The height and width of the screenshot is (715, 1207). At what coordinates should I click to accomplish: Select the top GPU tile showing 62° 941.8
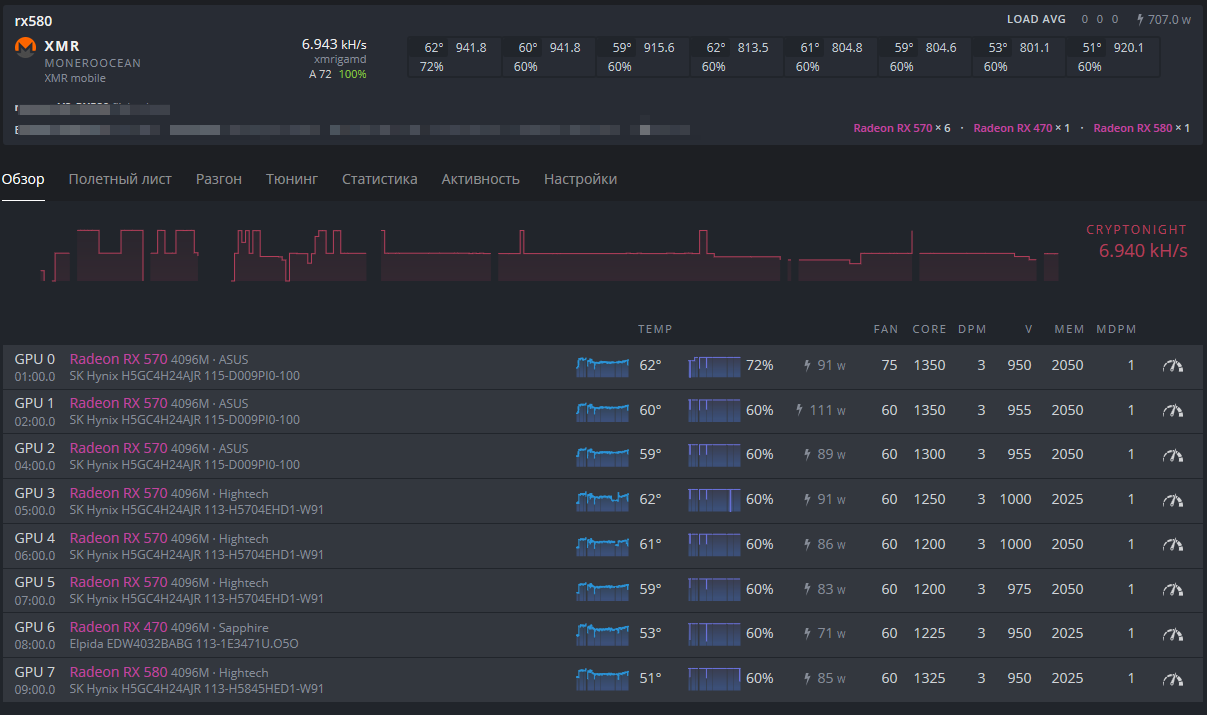455,57
